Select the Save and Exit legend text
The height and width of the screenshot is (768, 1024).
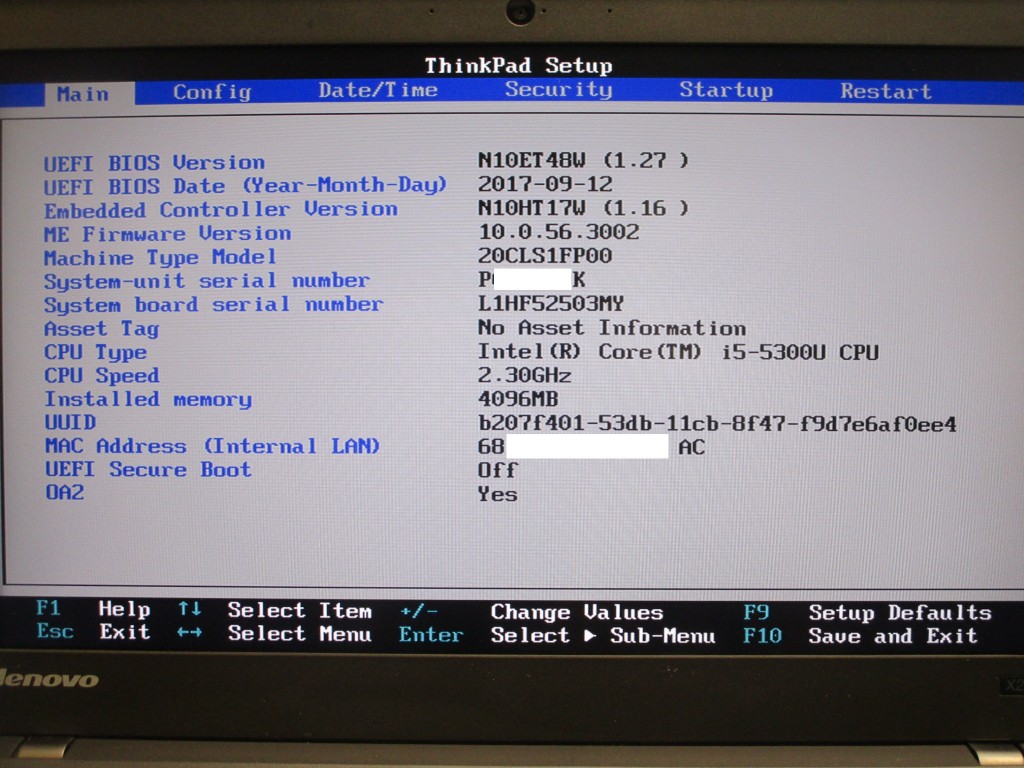coord(893,635)
